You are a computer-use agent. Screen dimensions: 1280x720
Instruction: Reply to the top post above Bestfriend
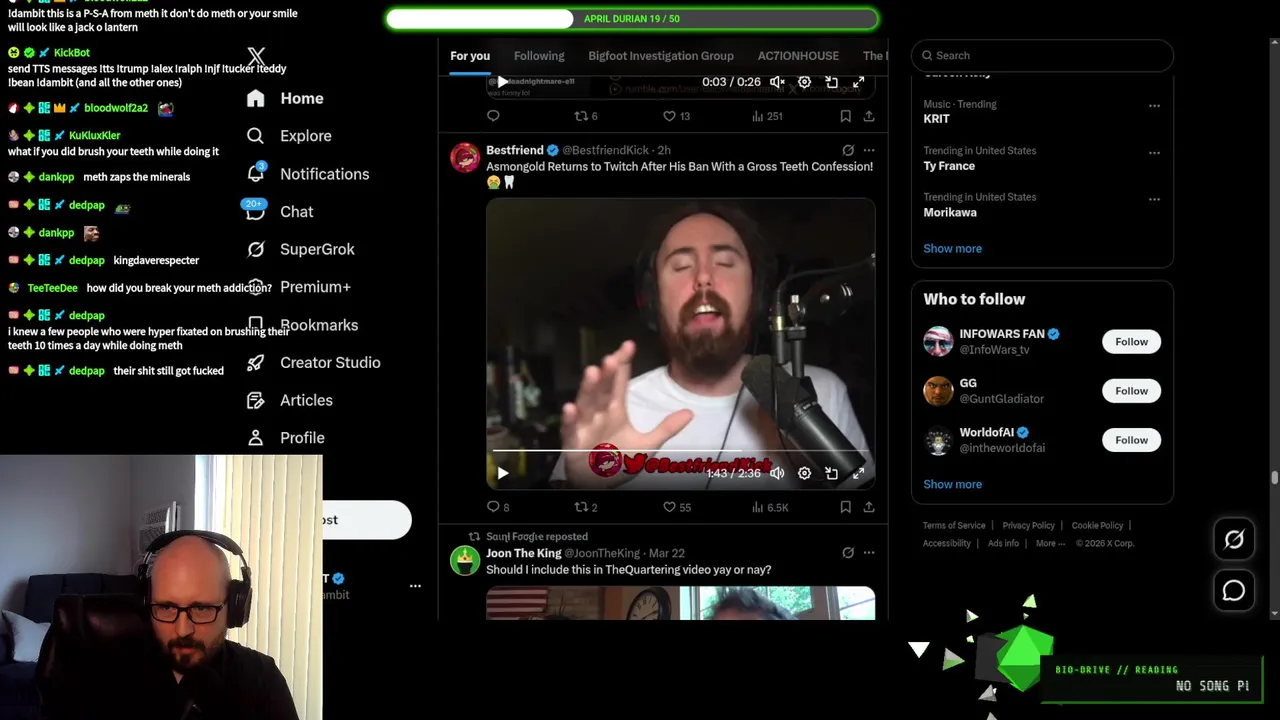(493, 116)
